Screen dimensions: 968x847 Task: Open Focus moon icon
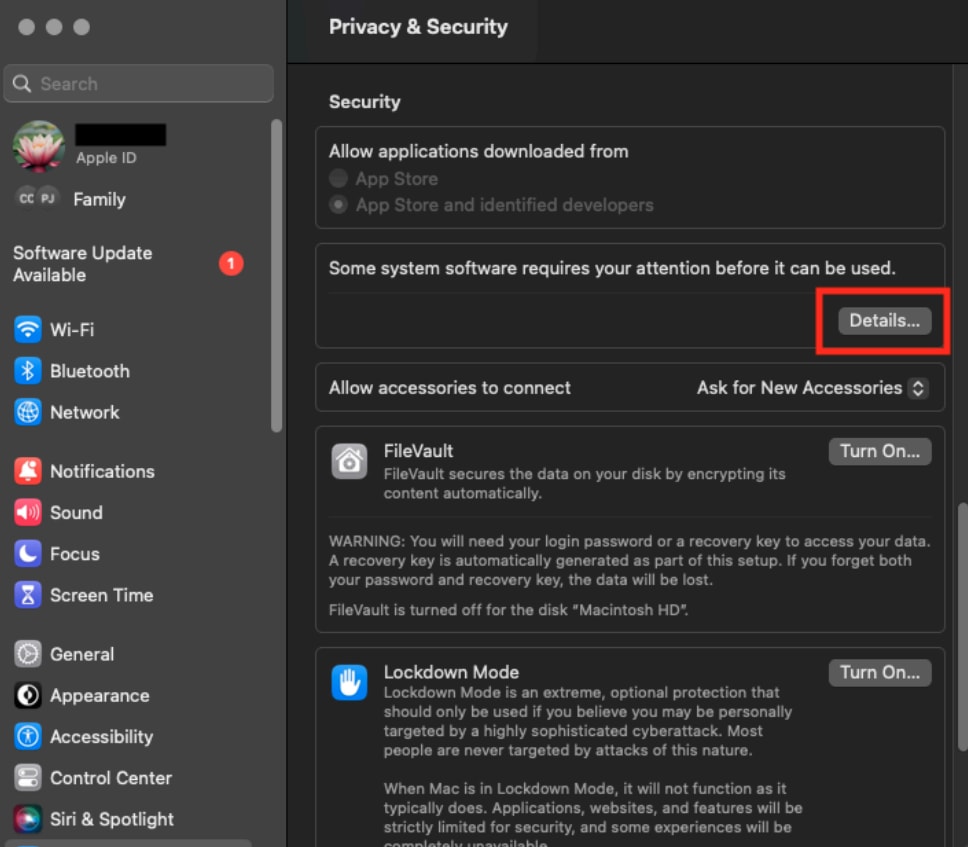tap(28, 553)
